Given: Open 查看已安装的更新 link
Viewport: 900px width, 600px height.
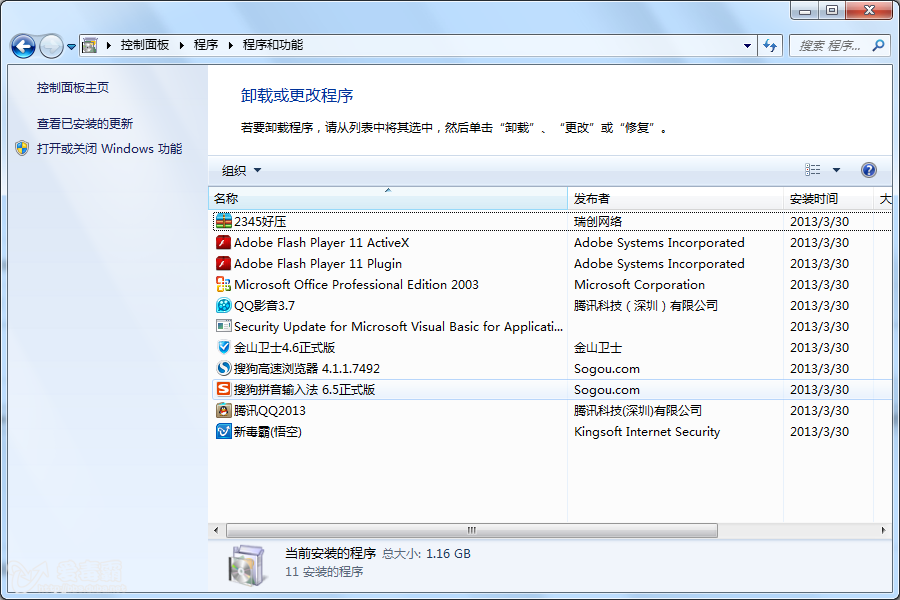Looking at the screenshot, I should point(85,124).
